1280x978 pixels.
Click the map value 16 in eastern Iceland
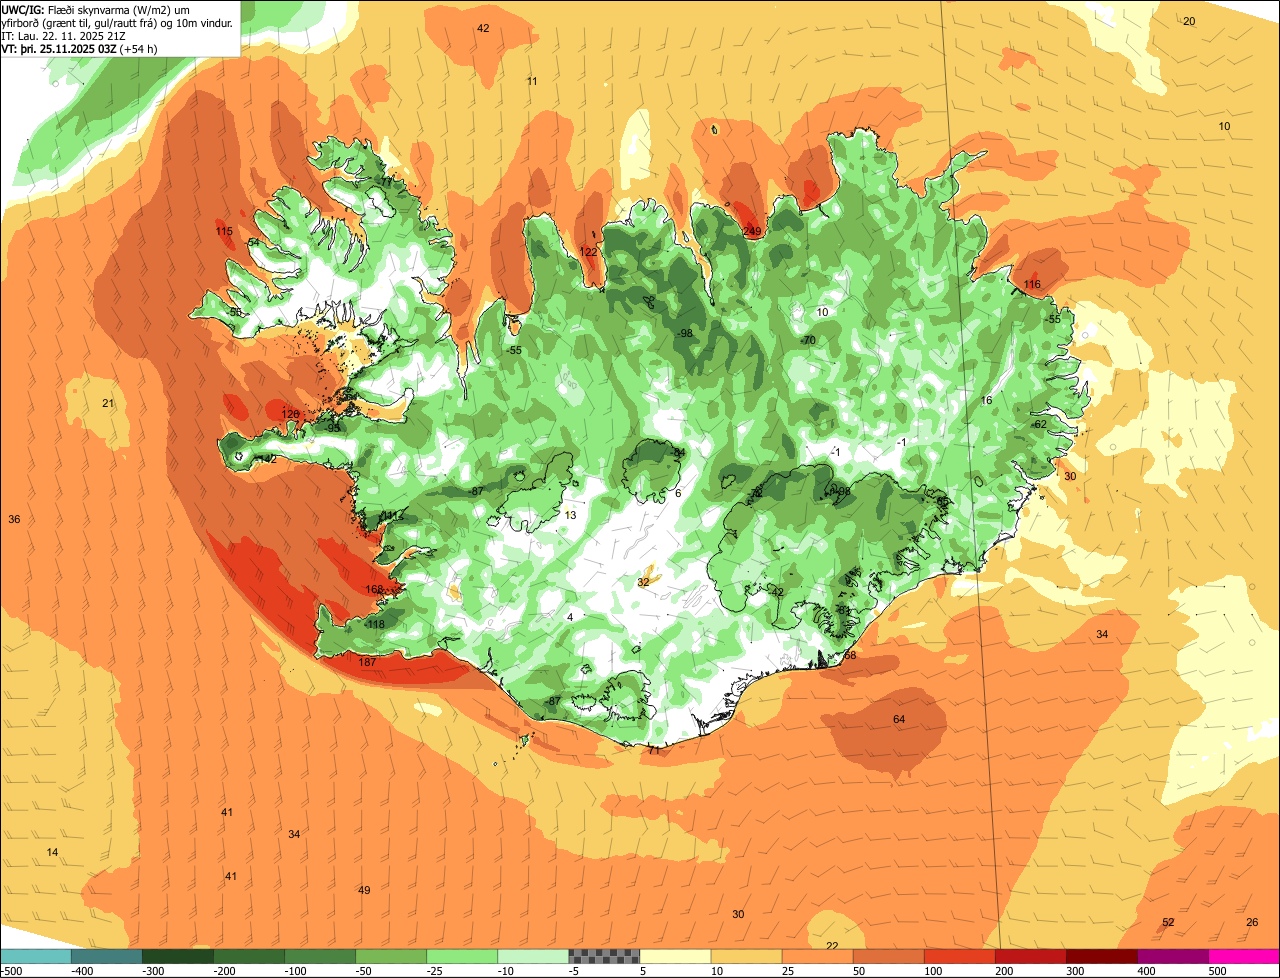click(x=986, y=400)
